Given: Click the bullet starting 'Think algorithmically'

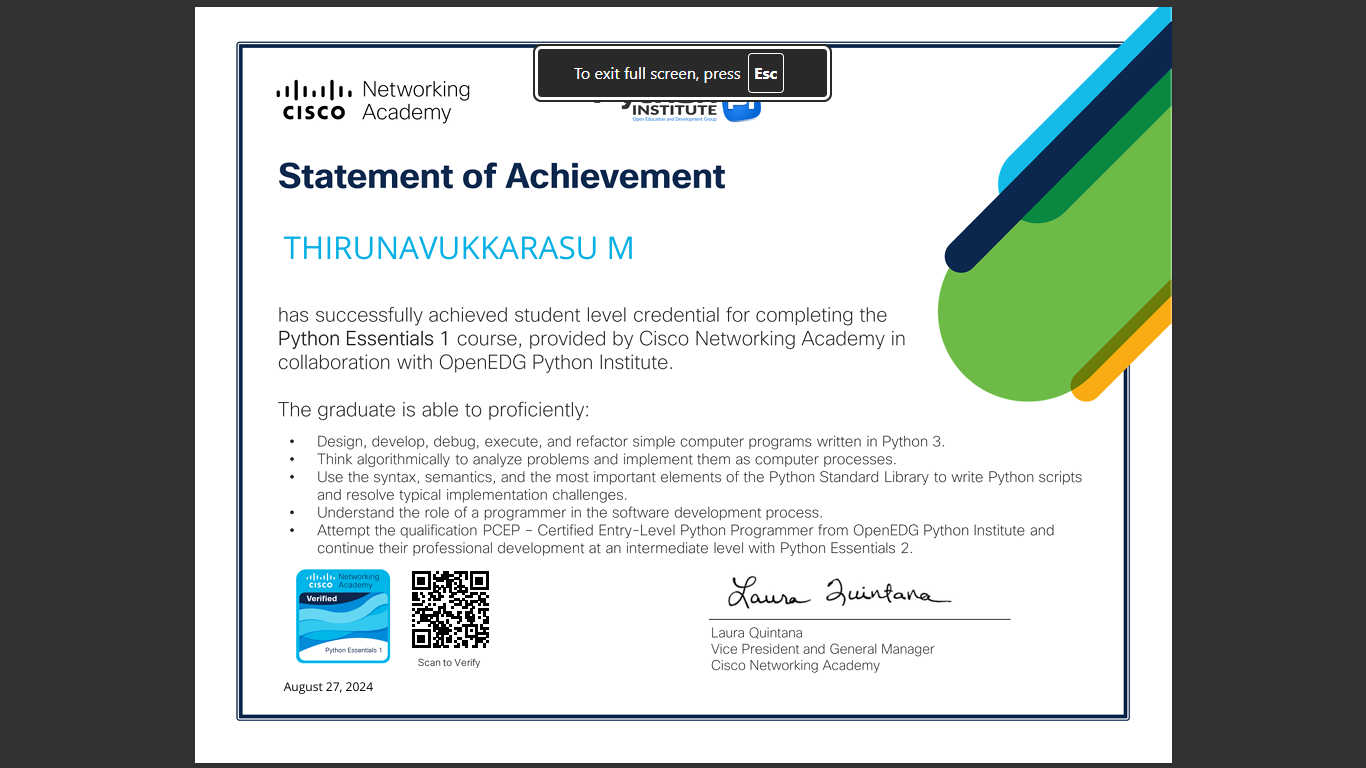Looking at the screenshot, I should (606, 460).
